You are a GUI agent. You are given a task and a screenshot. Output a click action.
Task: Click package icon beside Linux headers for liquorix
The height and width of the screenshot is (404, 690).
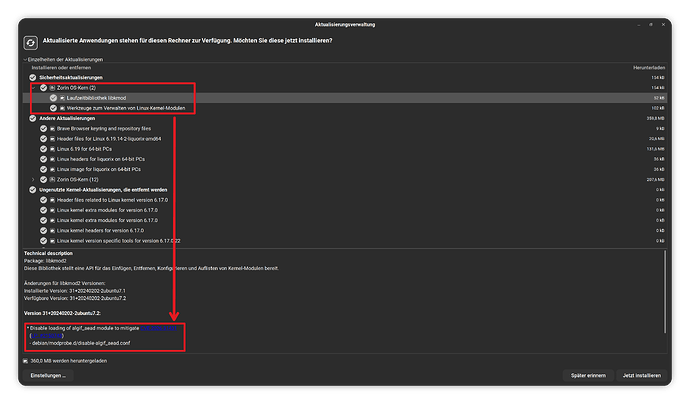tap(52, 159)
